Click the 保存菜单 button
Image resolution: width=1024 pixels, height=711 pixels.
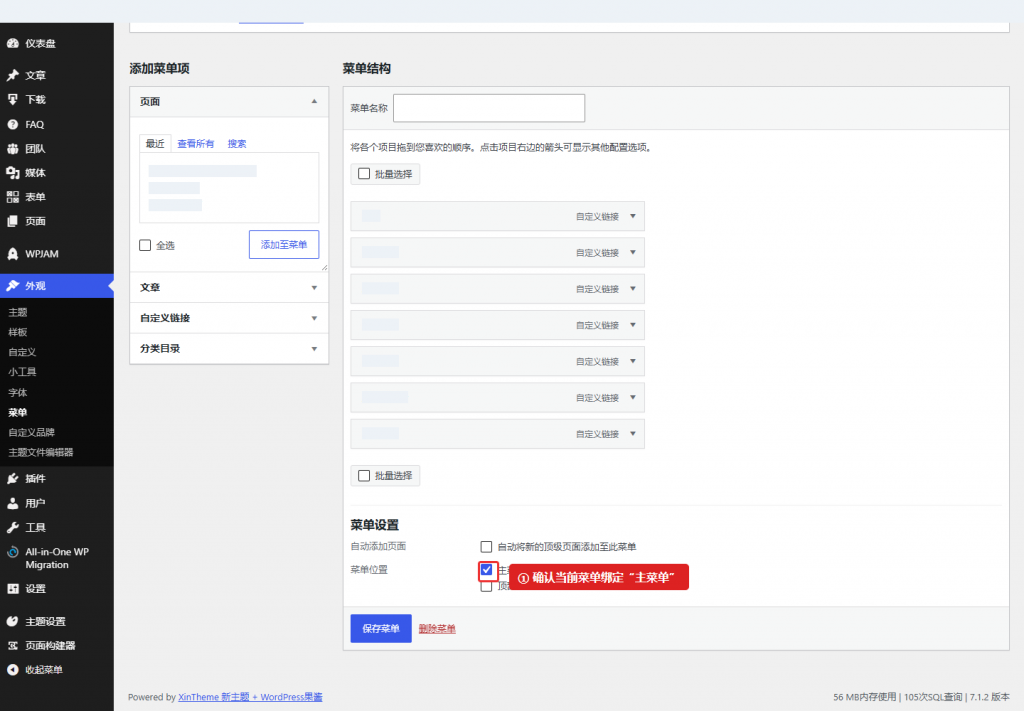381,628
